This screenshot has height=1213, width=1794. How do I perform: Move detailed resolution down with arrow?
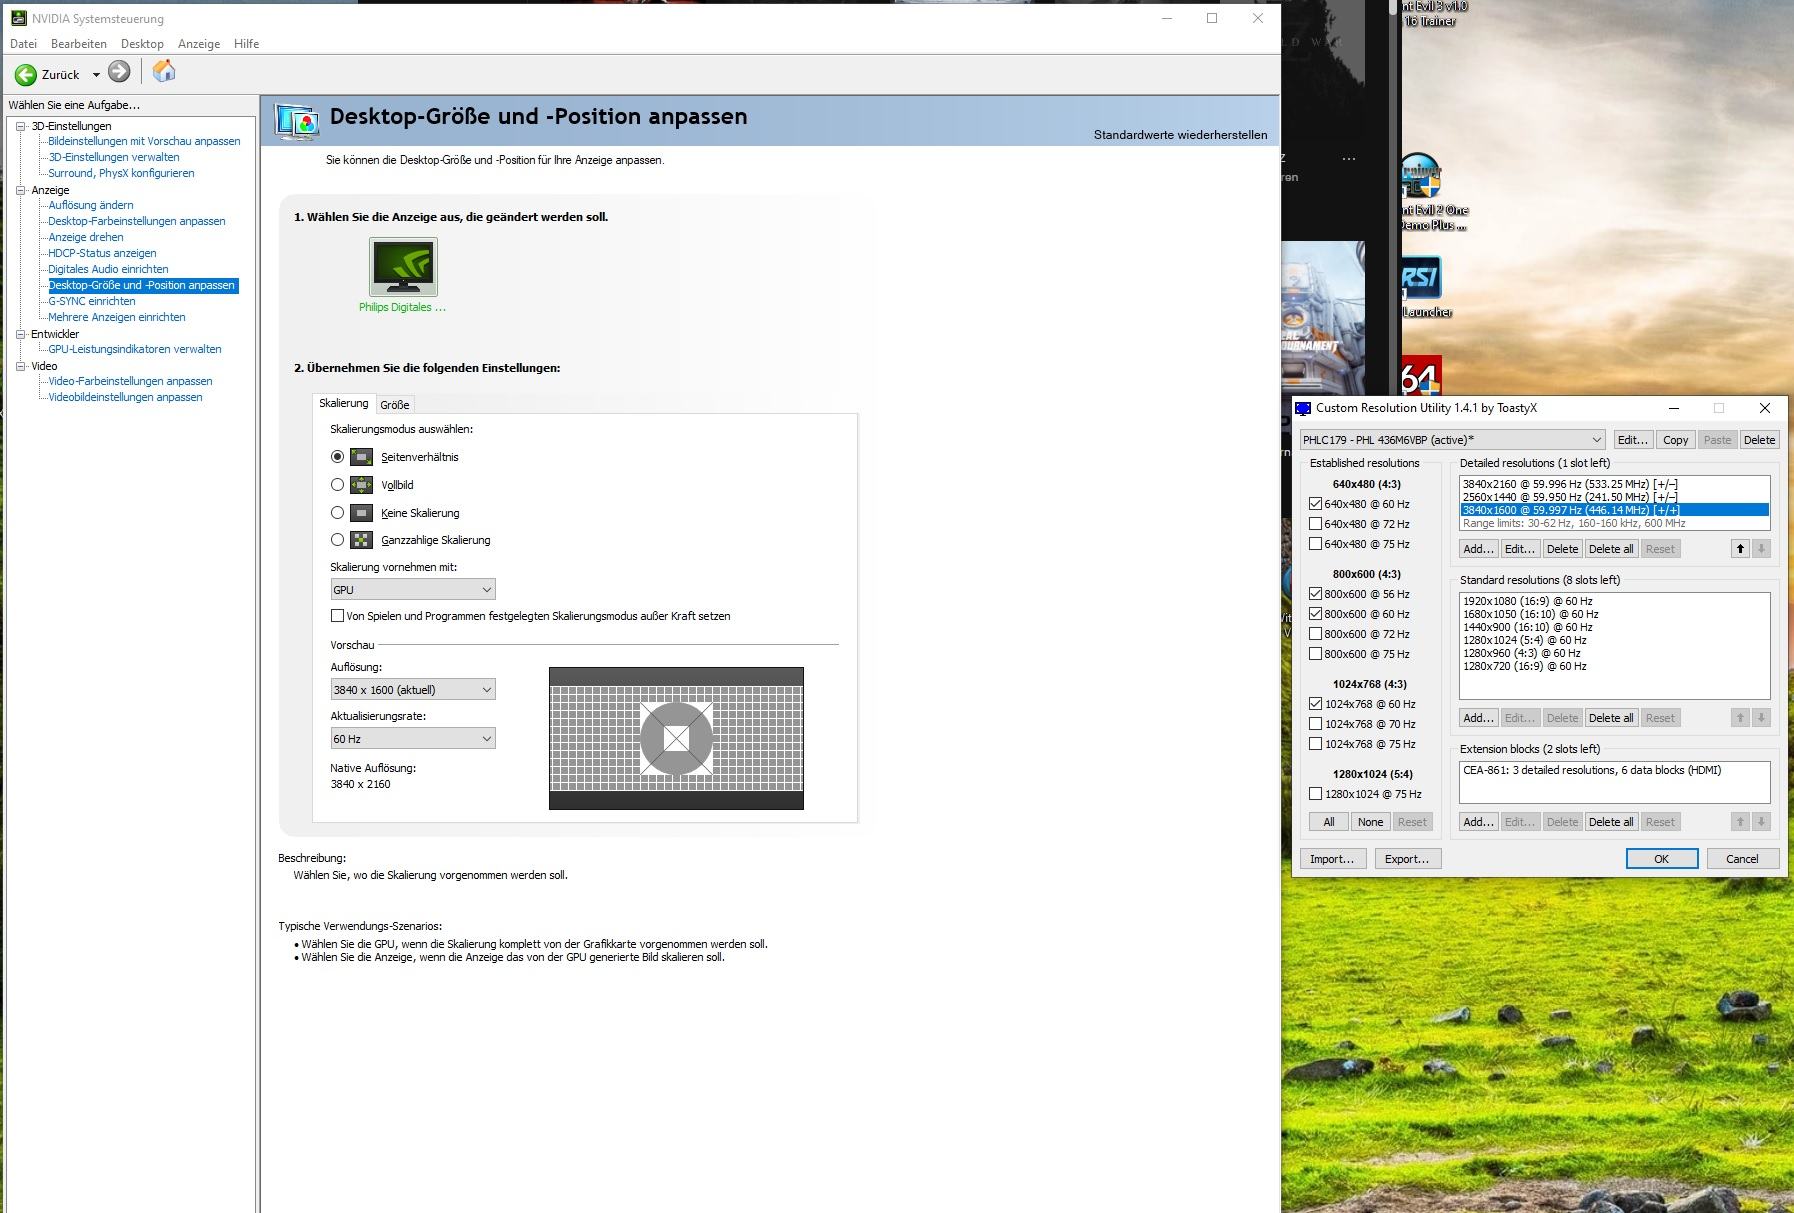tap(1761, 549)
